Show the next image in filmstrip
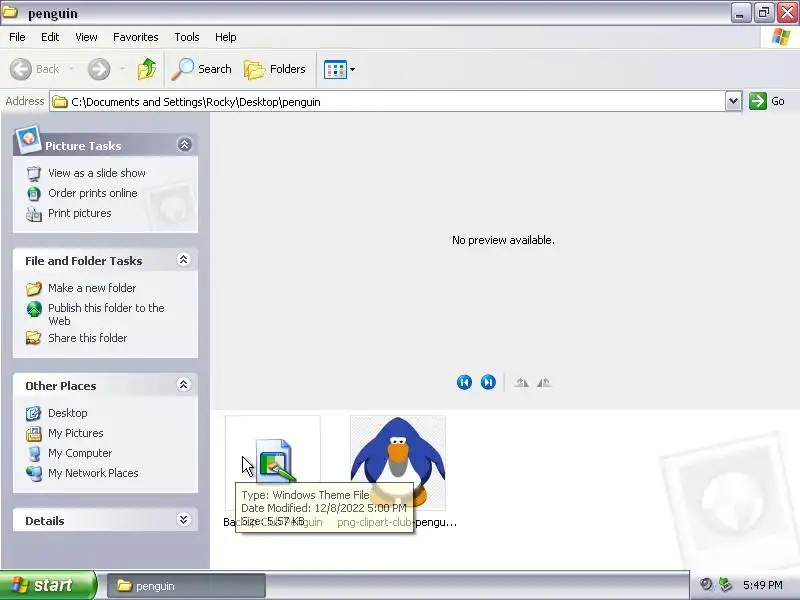Screen dimensions: 800x600 (488, 382)
